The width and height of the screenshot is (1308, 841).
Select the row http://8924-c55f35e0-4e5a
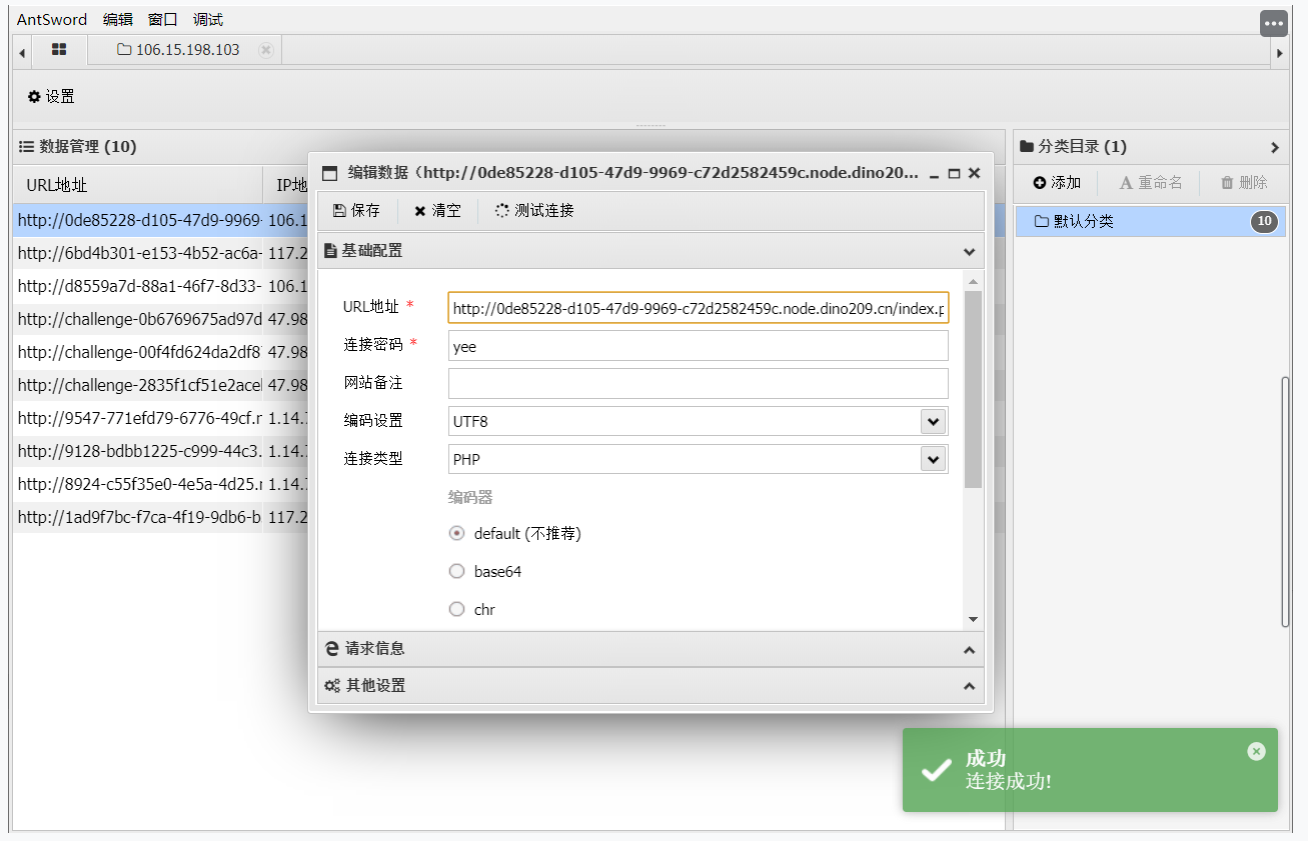pyautogui.click(x=138, y=484)
